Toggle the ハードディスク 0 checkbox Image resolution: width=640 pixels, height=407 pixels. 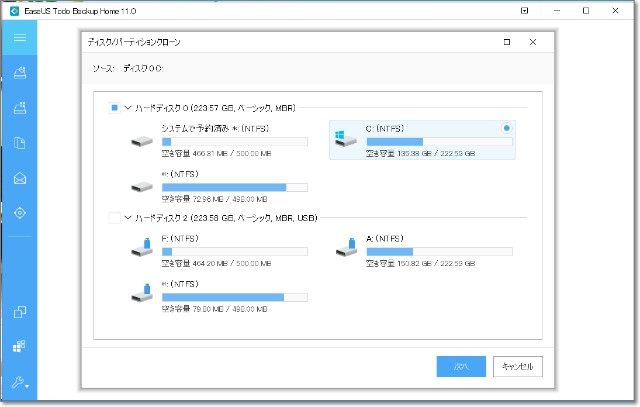(114, 108)
